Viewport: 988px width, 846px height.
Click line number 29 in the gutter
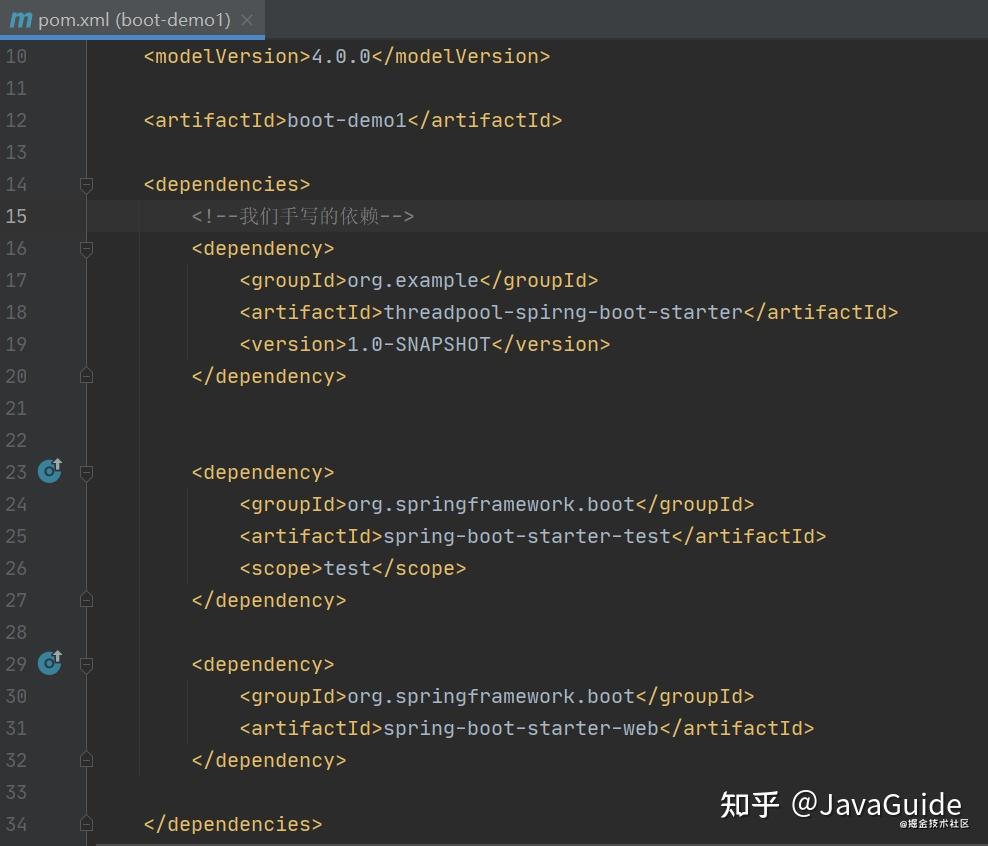coord(16,664)
